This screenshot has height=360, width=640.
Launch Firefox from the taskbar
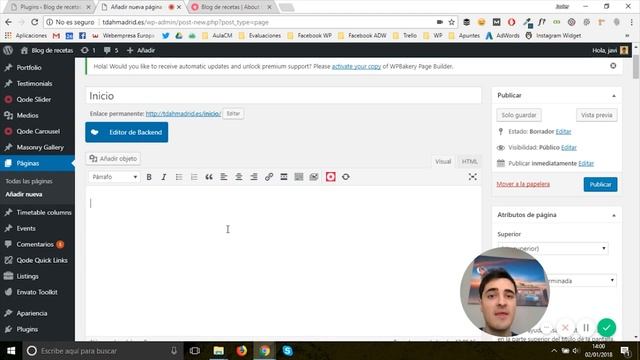point(242,351)
